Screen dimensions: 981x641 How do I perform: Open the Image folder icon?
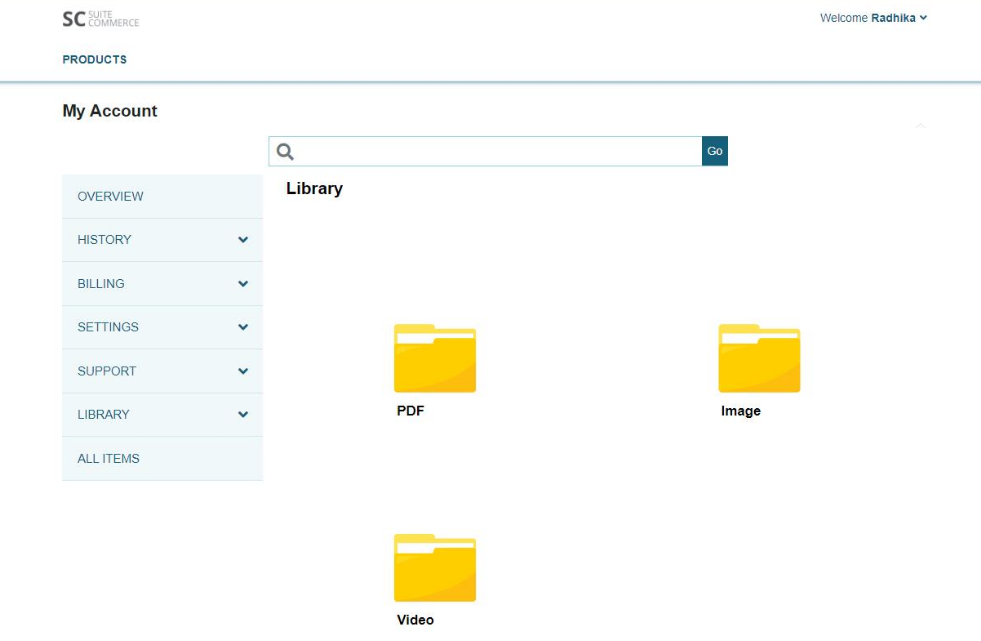pos(759,358)
